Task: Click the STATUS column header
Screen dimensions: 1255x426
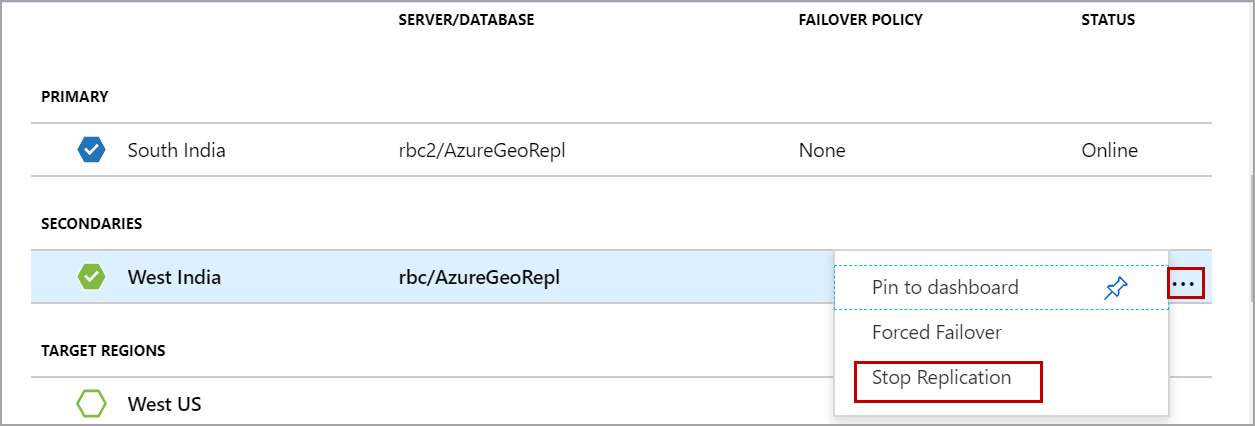Action: point(1108,21)
